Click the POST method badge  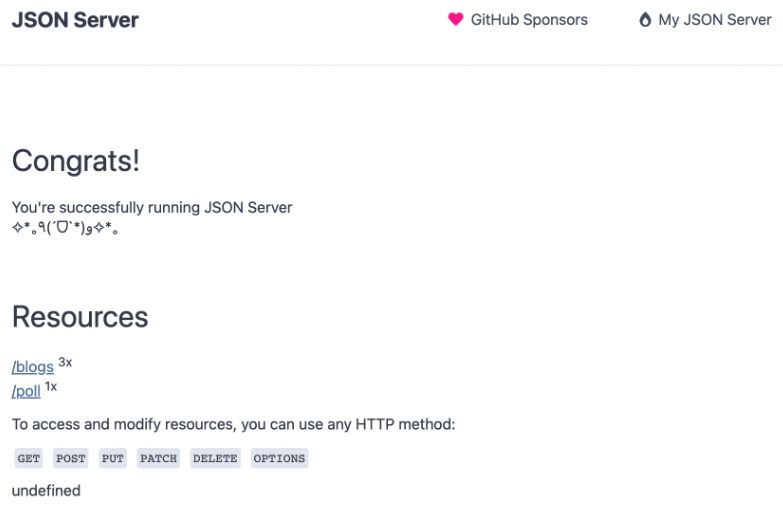[70, 458]
